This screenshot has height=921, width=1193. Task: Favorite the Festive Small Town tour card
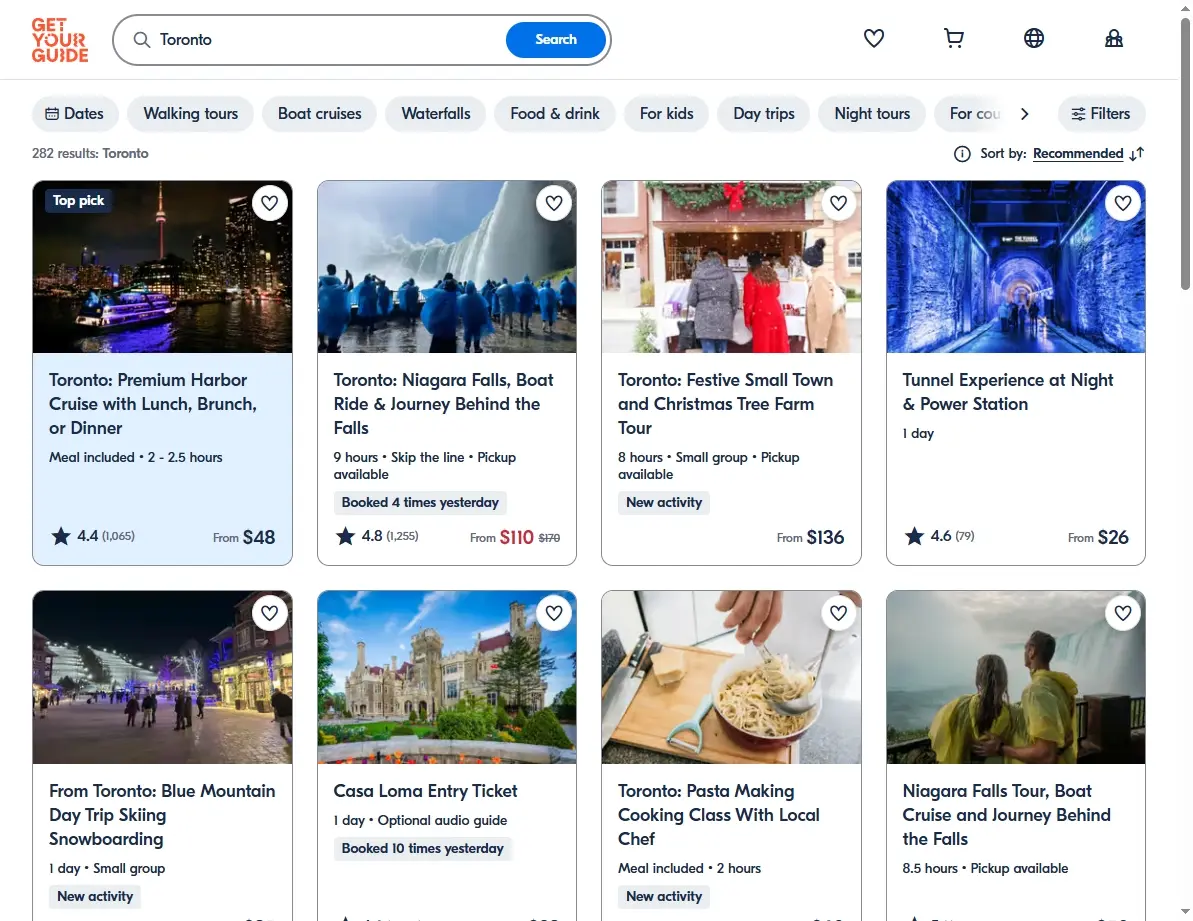pyautogui.click(x=838, y=203)
